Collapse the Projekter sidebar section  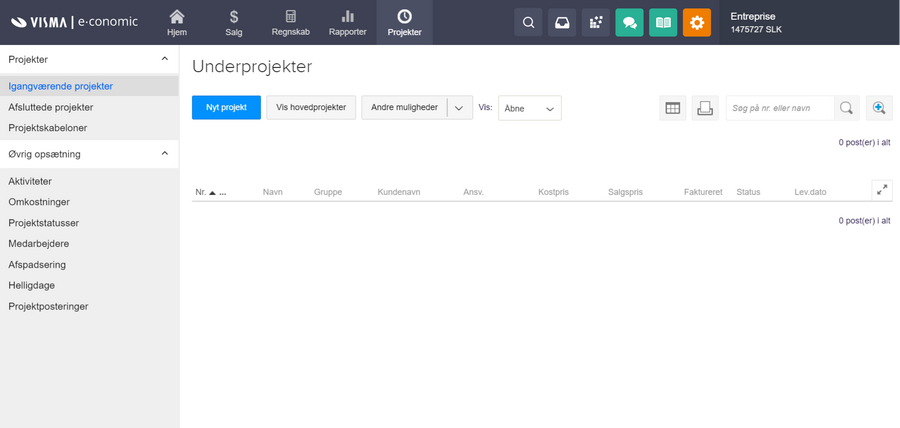165,59
